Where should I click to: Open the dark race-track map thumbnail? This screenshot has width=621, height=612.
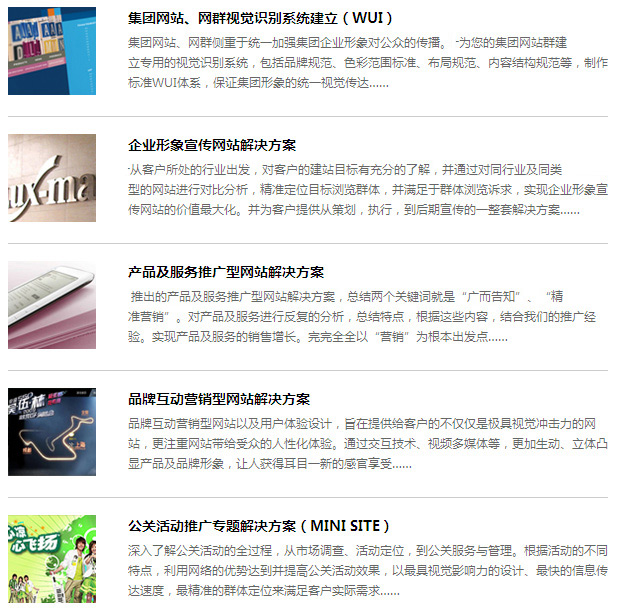pyautogui.click(x=52, y=432)
